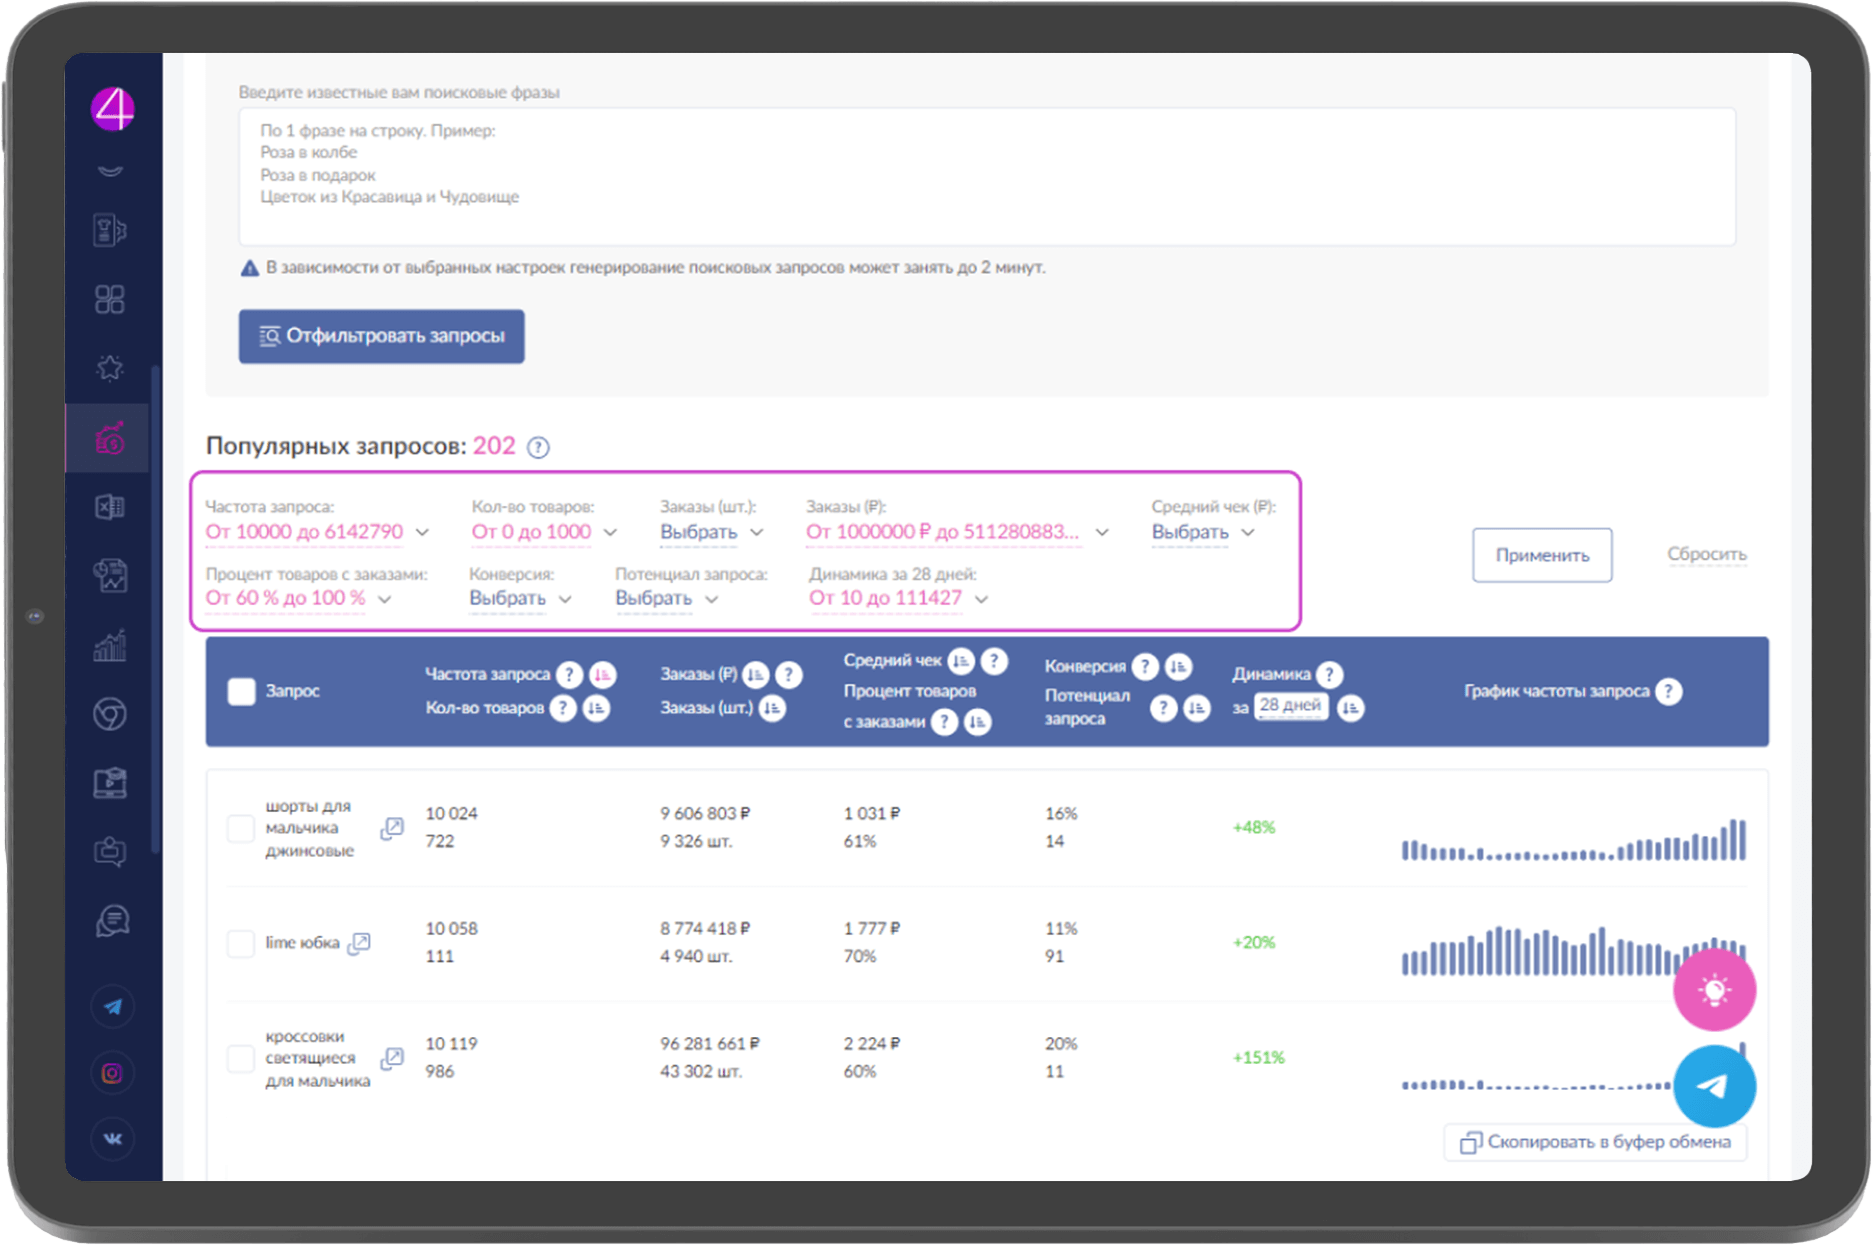
Task: Click the Telegram icon in the sidebar
Action: [112, 1006]
